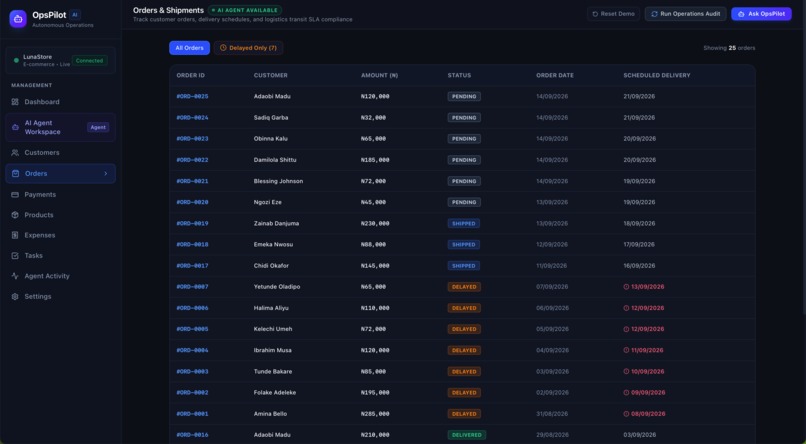Click the Amount column header
Screen dimensions: 806x444
pyautogui.click(x=379, y=76)
